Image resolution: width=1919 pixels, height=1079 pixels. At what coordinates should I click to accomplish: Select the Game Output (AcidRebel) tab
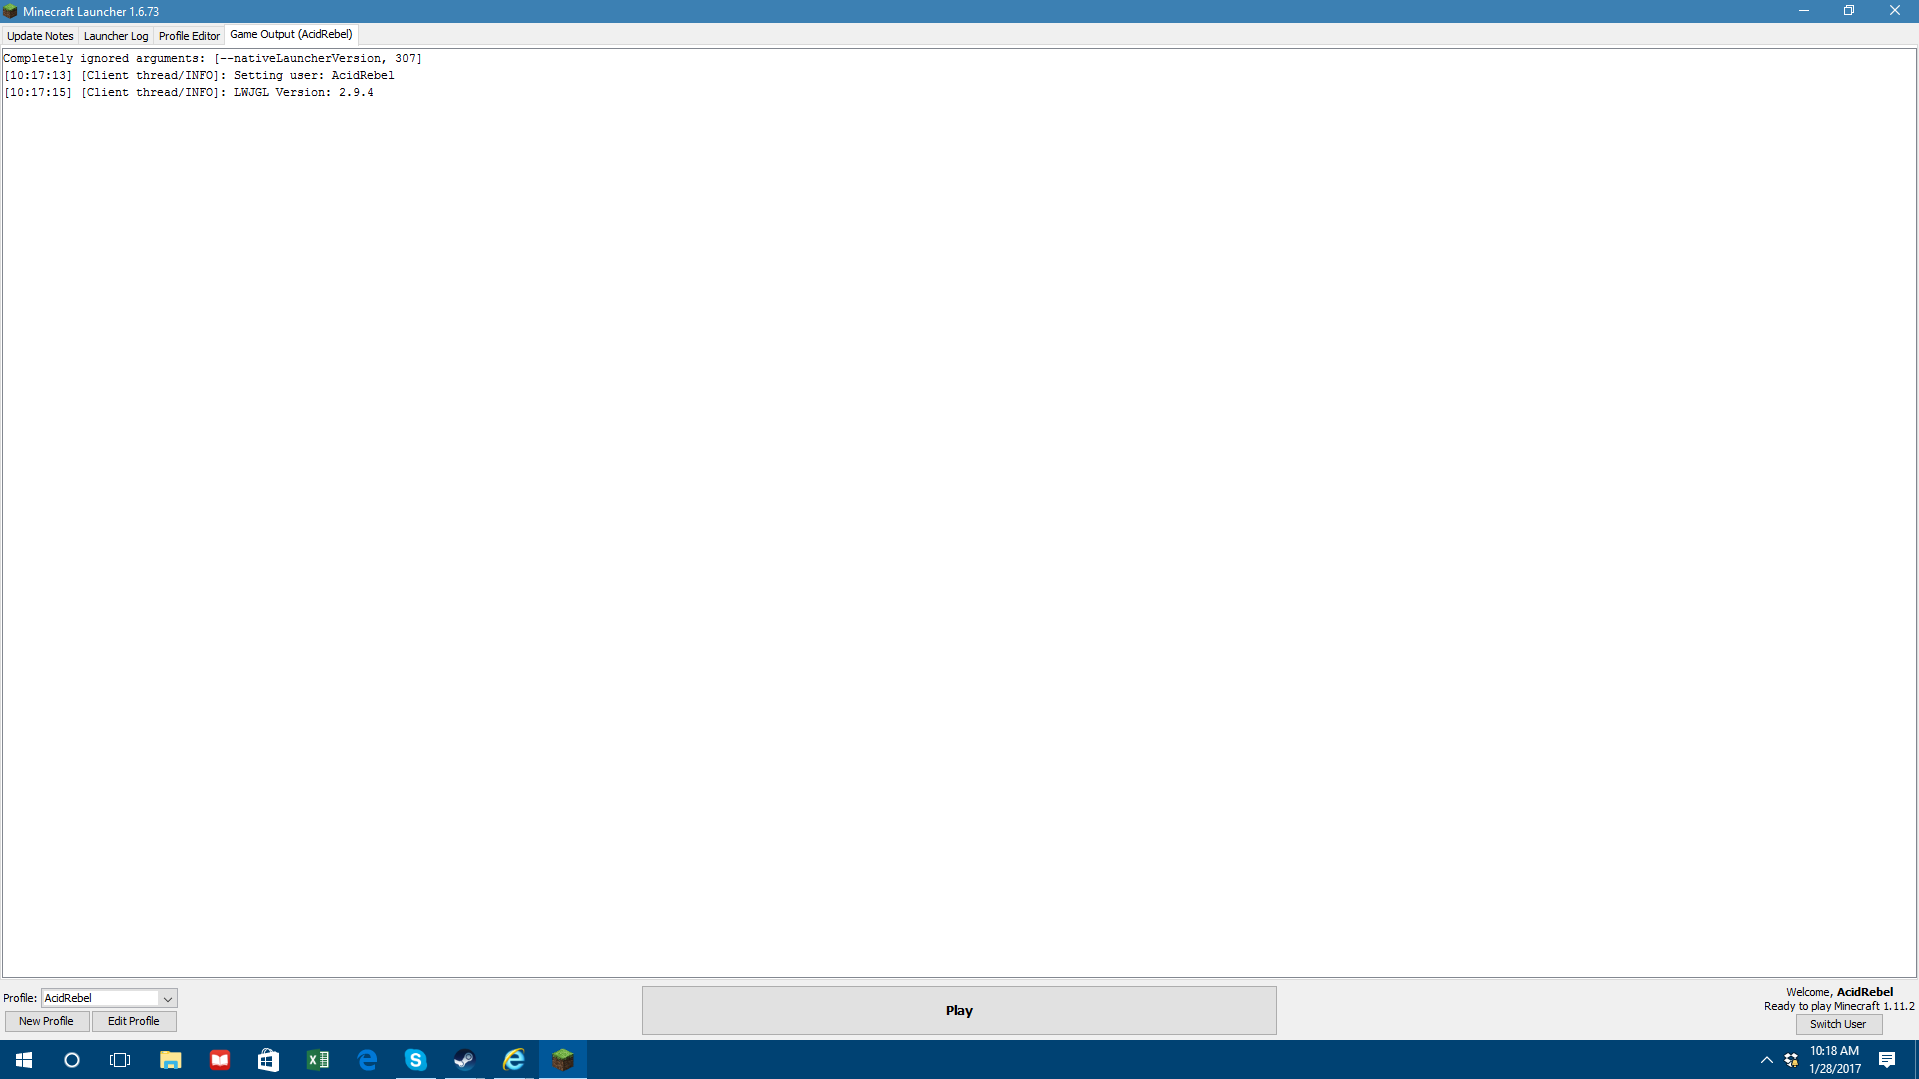[x=291, y=35]
